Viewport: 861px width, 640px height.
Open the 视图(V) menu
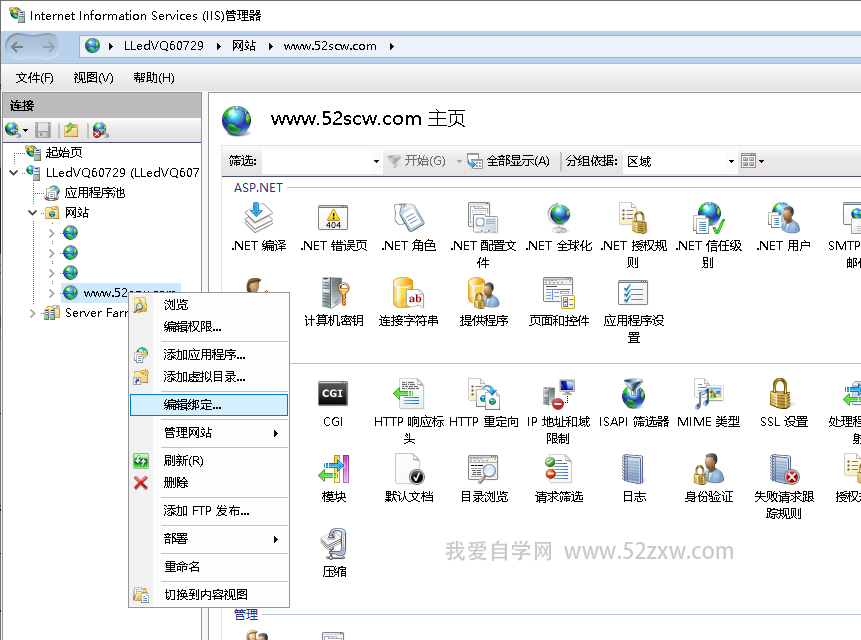pos(93,78)
